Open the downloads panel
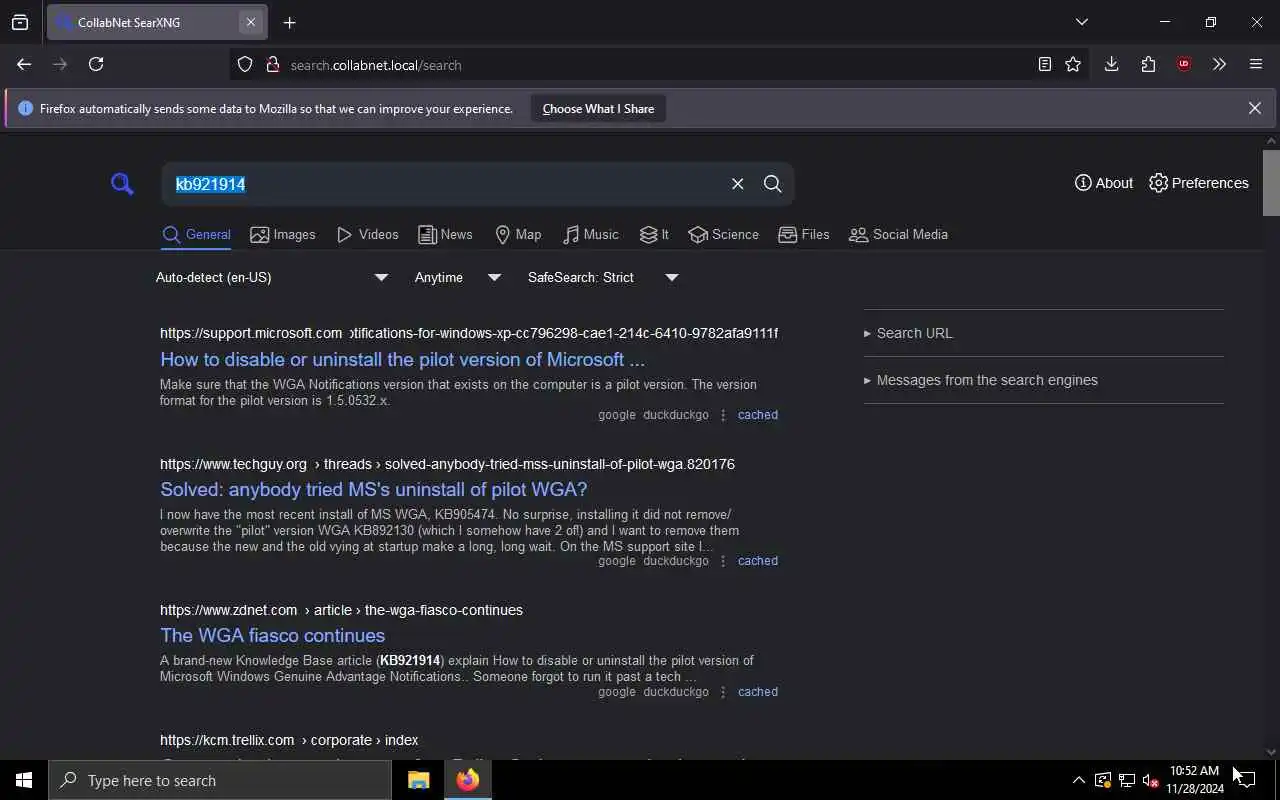Image resolution: width=1280 pixels, height=800 pixels. (x=1111, y=64)
